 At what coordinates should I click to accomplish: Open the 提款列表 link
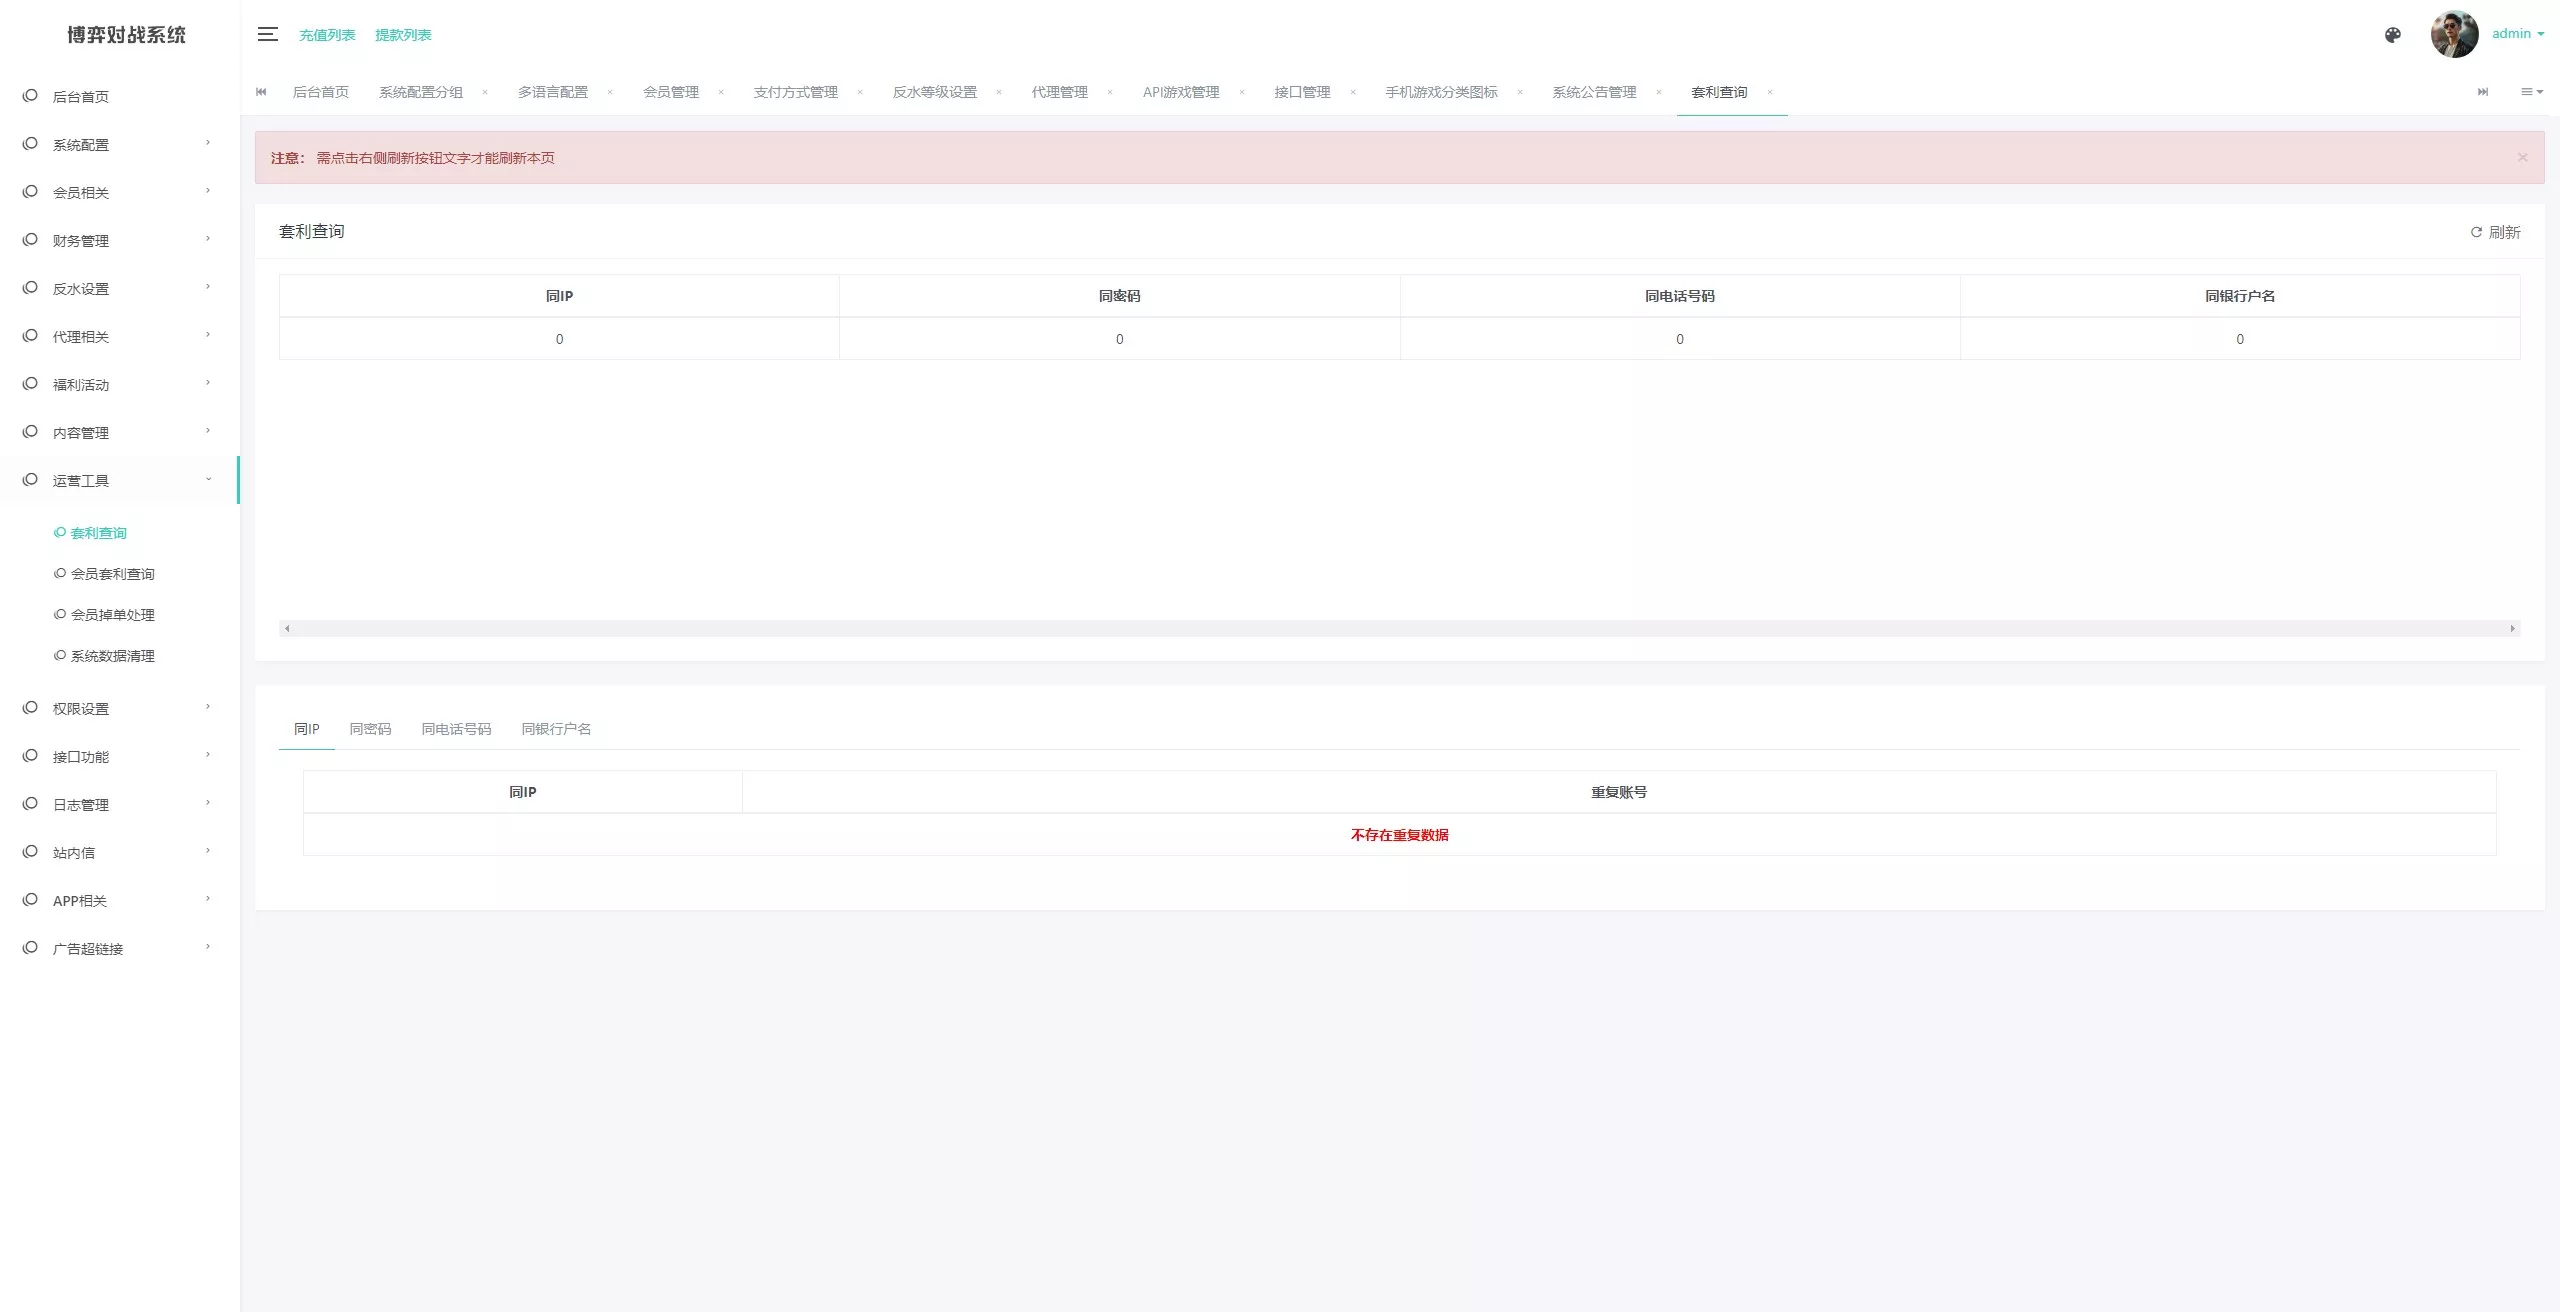pyautogui.click(x=403, y=35)
